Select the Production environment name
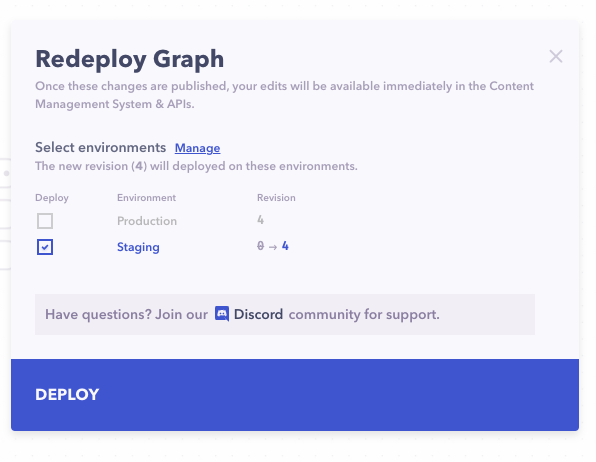The width and height of the screenshot is (596, 462). [x=147, y=221]
